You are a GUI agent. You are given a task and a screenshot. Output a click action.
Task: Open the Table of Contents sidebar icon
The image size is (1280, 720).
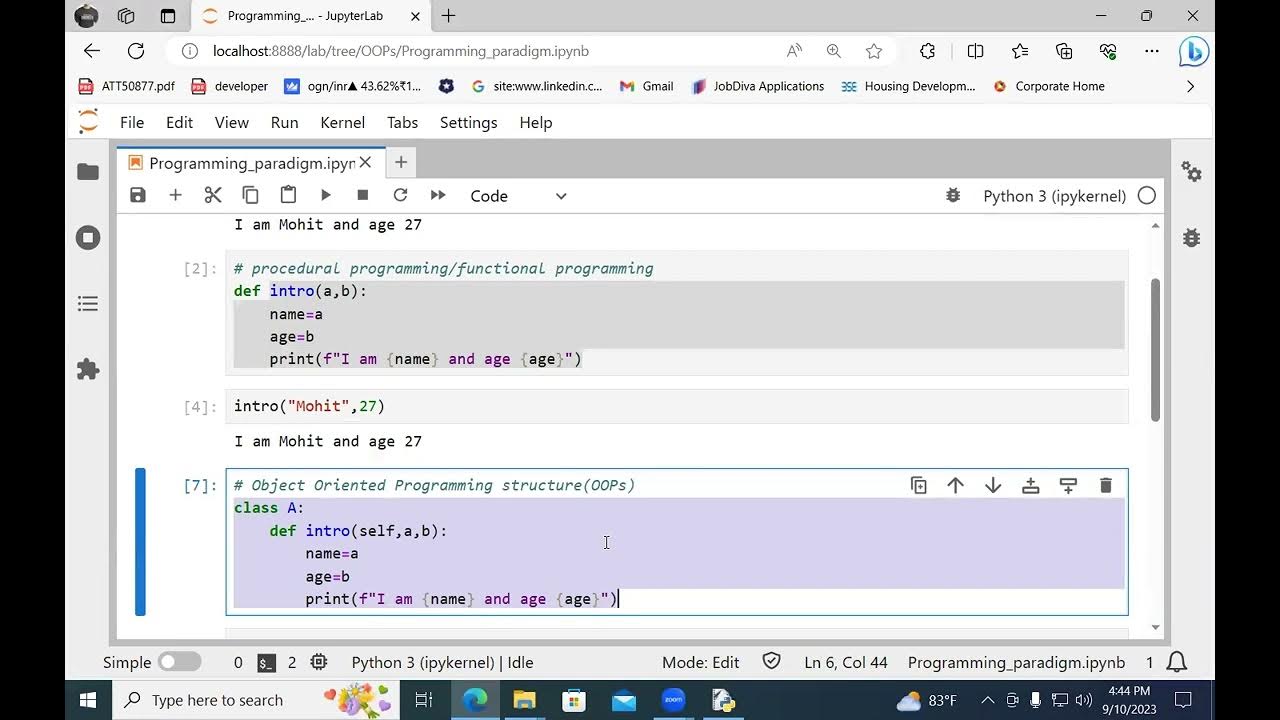coord(88,303)
